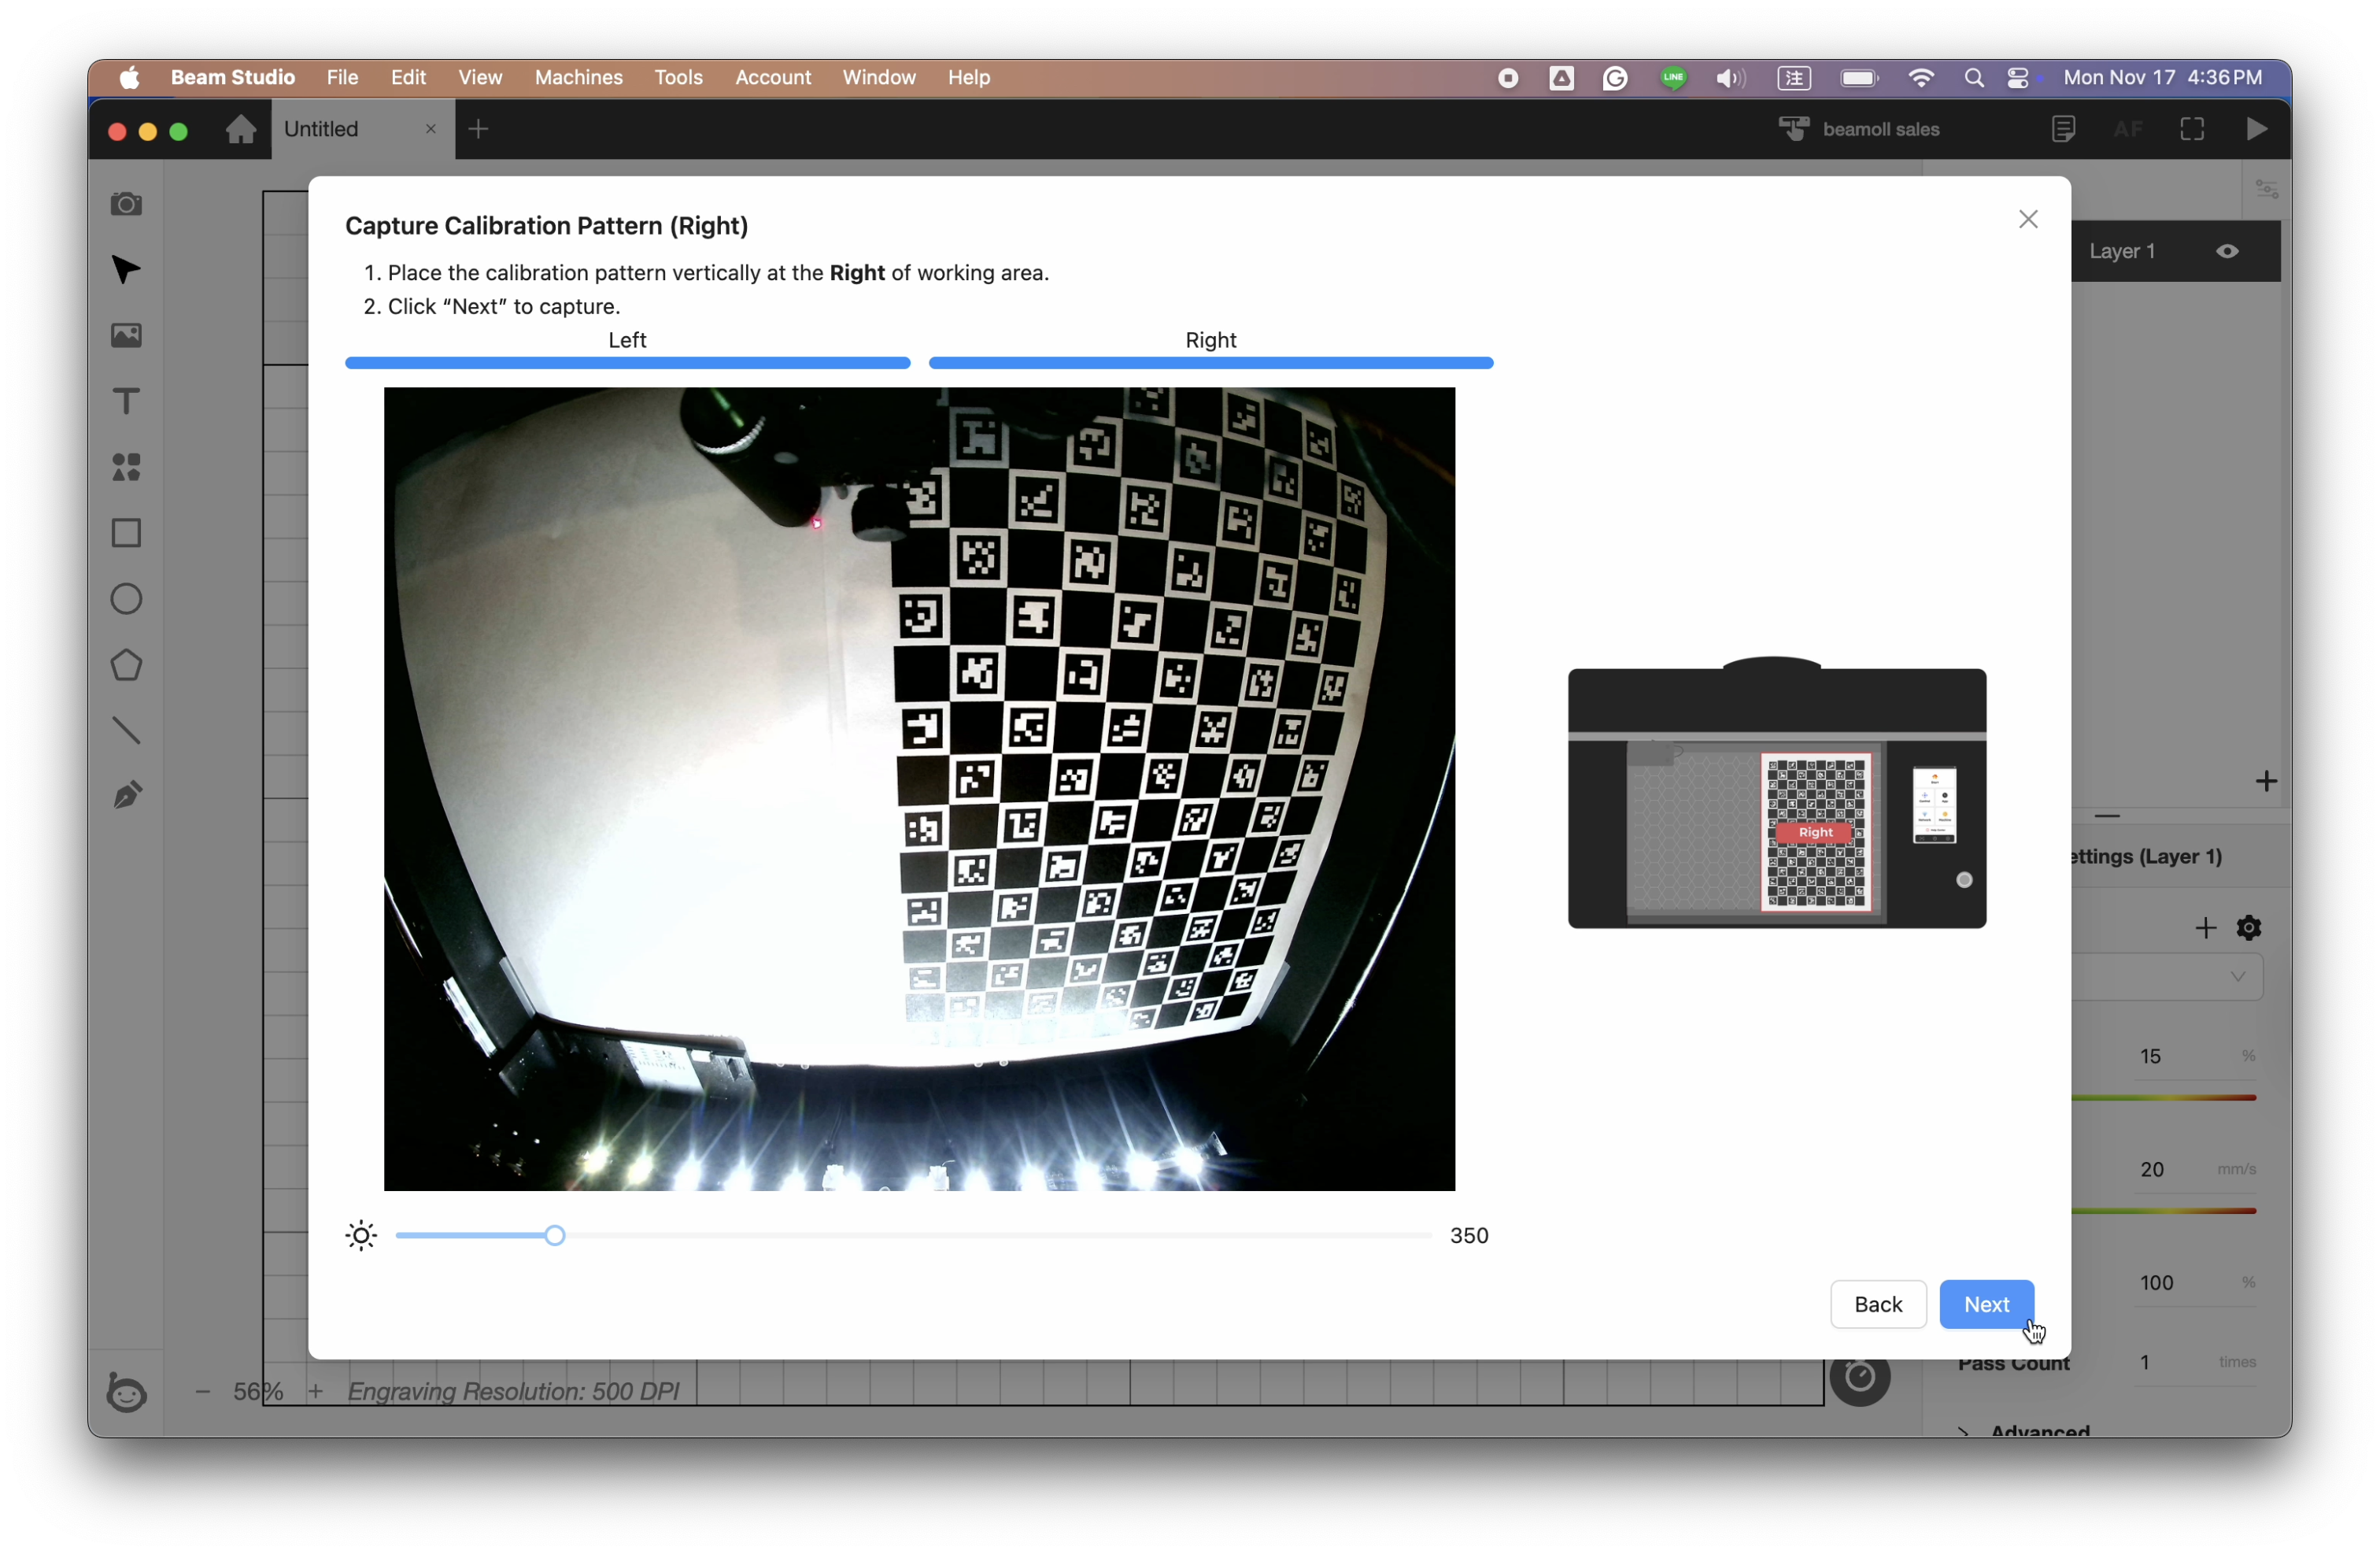Screen dimensions: 2380x1554
Task: Open the Elements shapes library
Action: 126,467
